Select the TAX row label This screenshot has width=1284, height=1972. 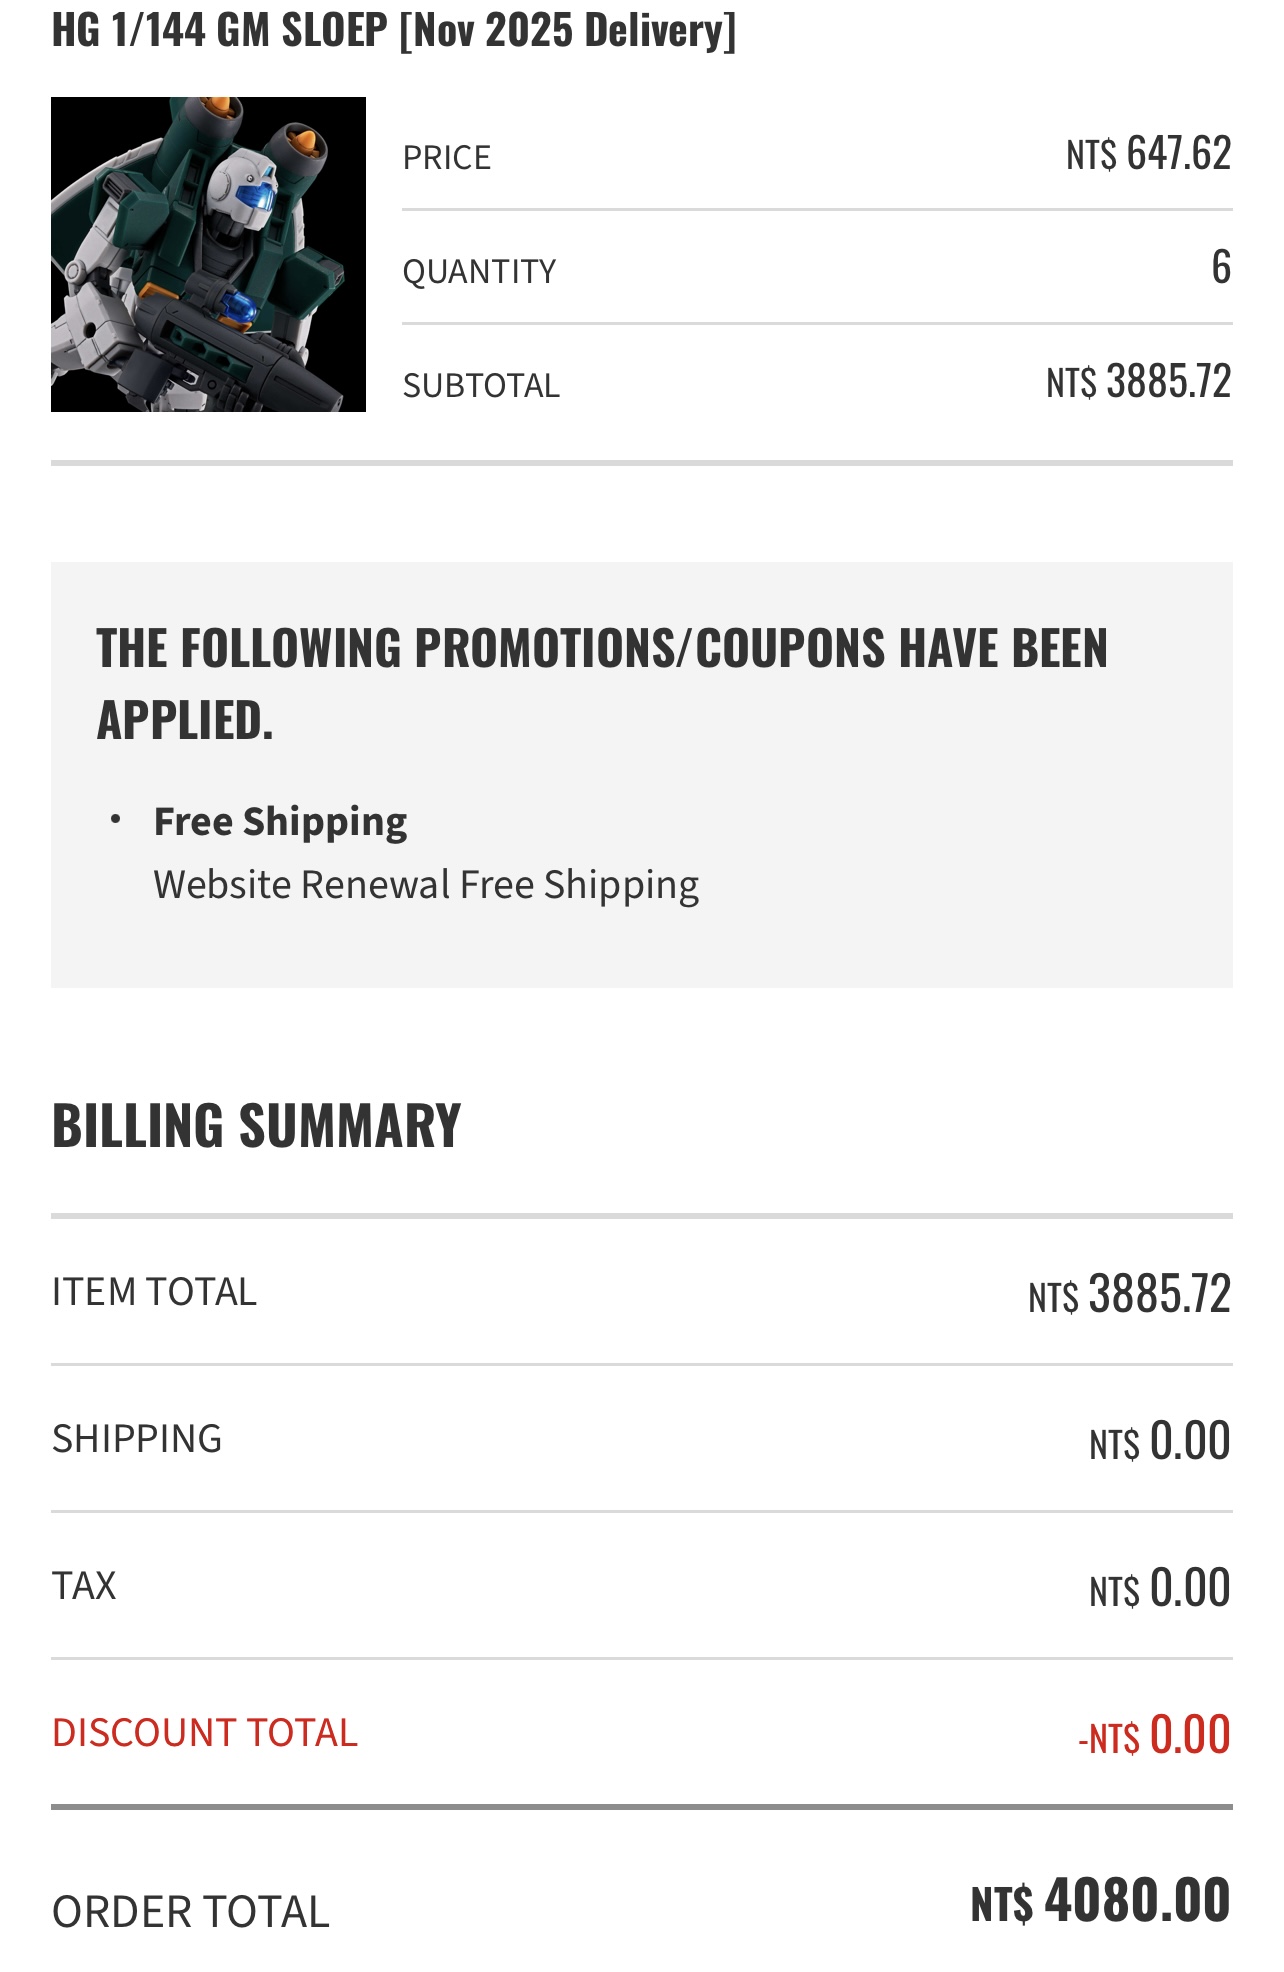pos(84,1585)
